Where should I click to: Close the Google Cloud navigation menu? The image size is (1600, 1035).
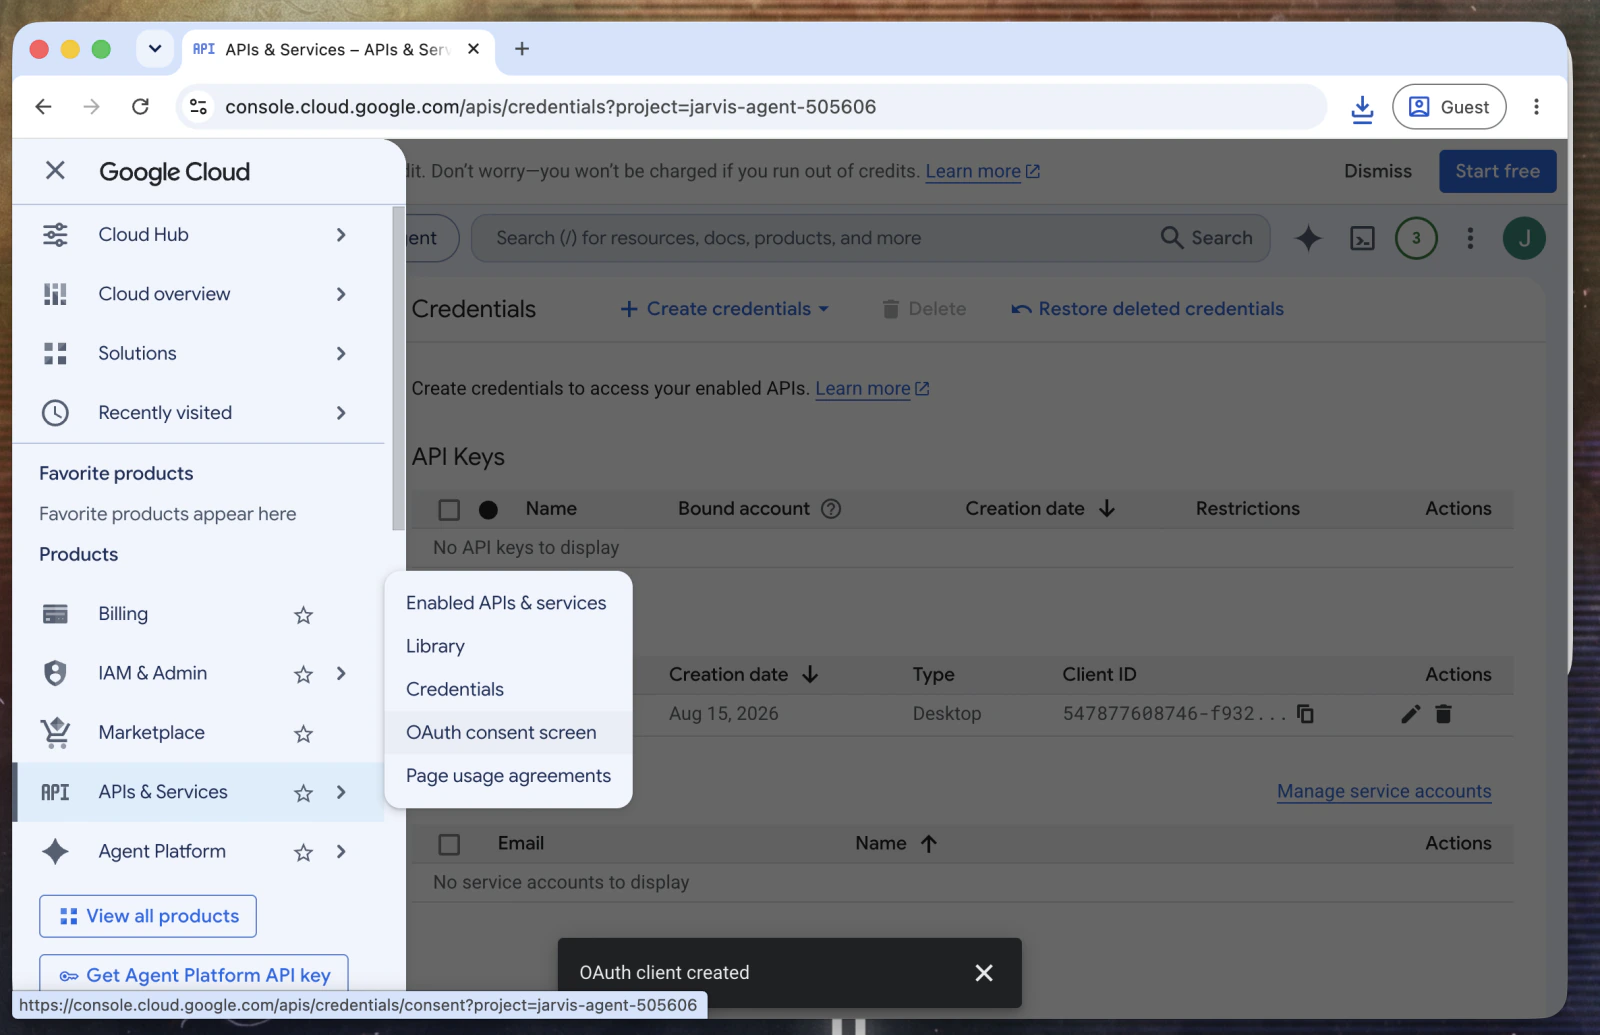pyautogui.click(x=55, y=171)
